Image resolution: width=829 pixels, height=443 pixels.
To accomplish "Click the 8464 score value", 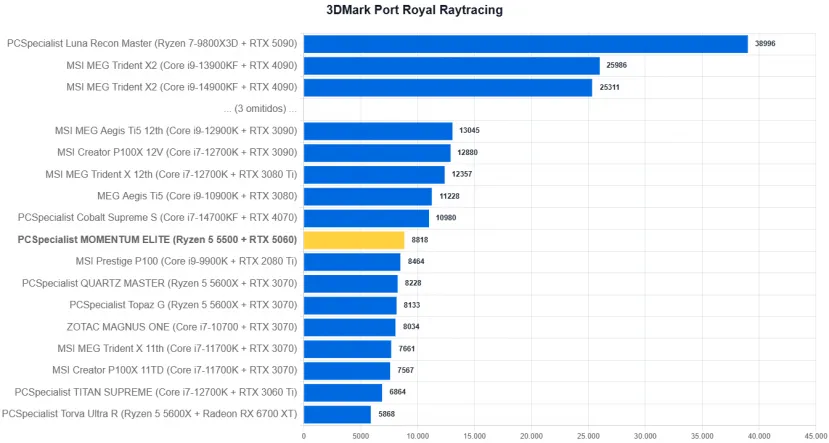I will pos(416,262).
